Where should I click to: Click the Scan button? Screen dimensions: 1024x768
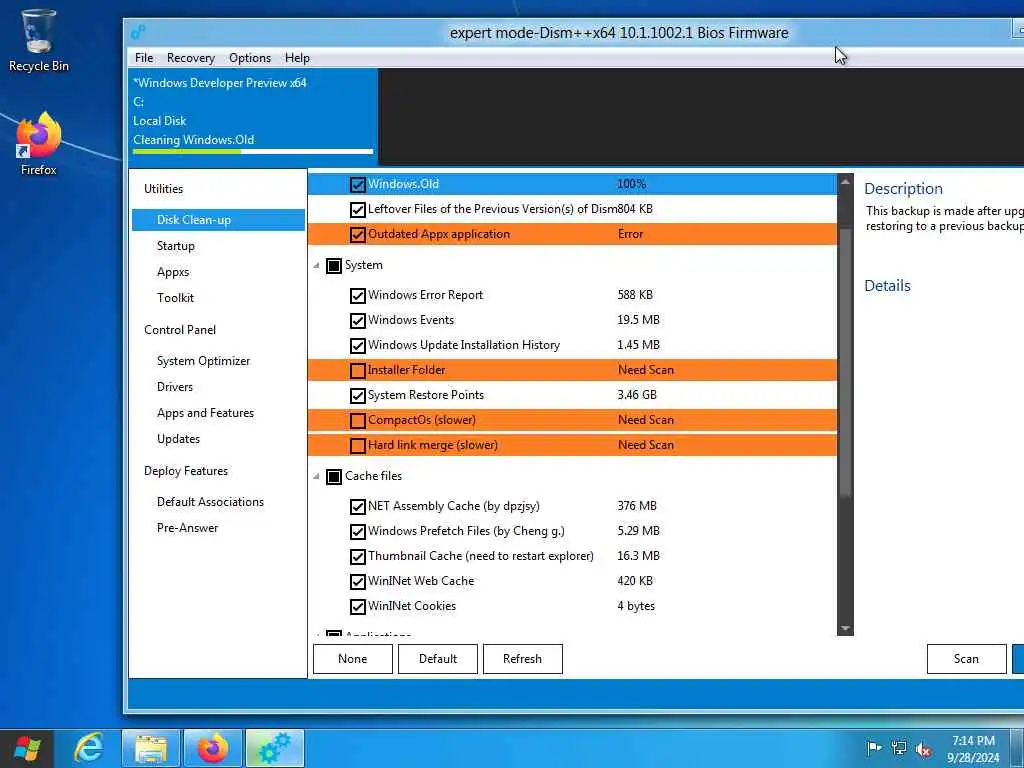966,659
